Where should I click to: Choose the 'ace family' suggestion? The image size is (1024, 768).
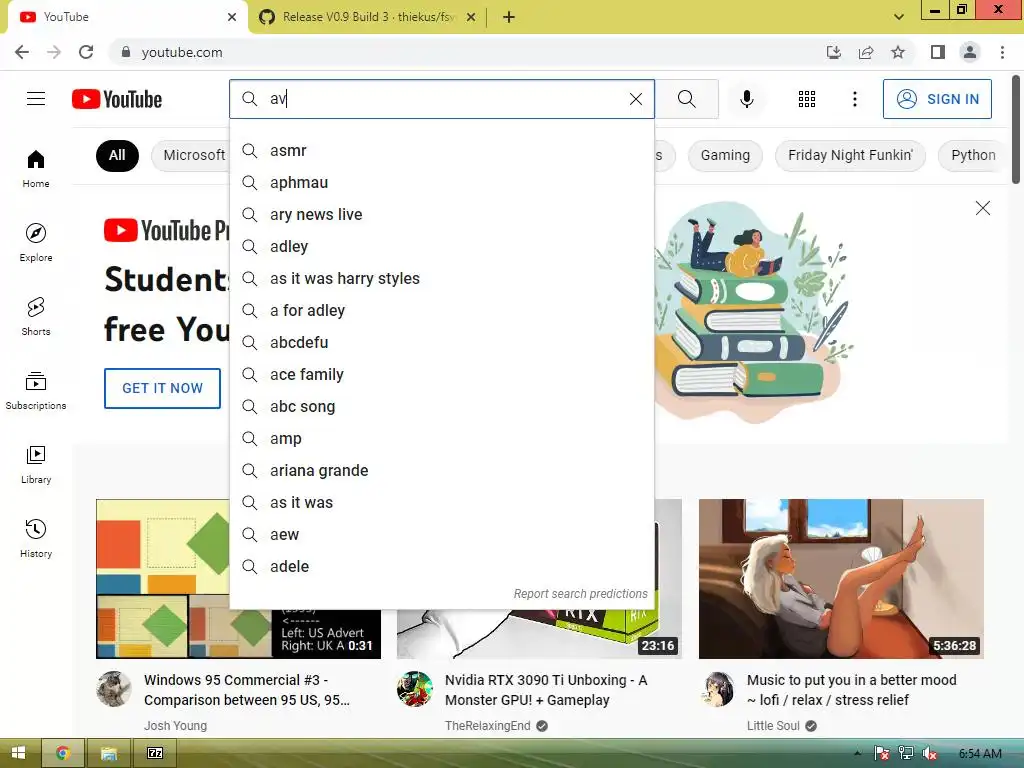442,375
